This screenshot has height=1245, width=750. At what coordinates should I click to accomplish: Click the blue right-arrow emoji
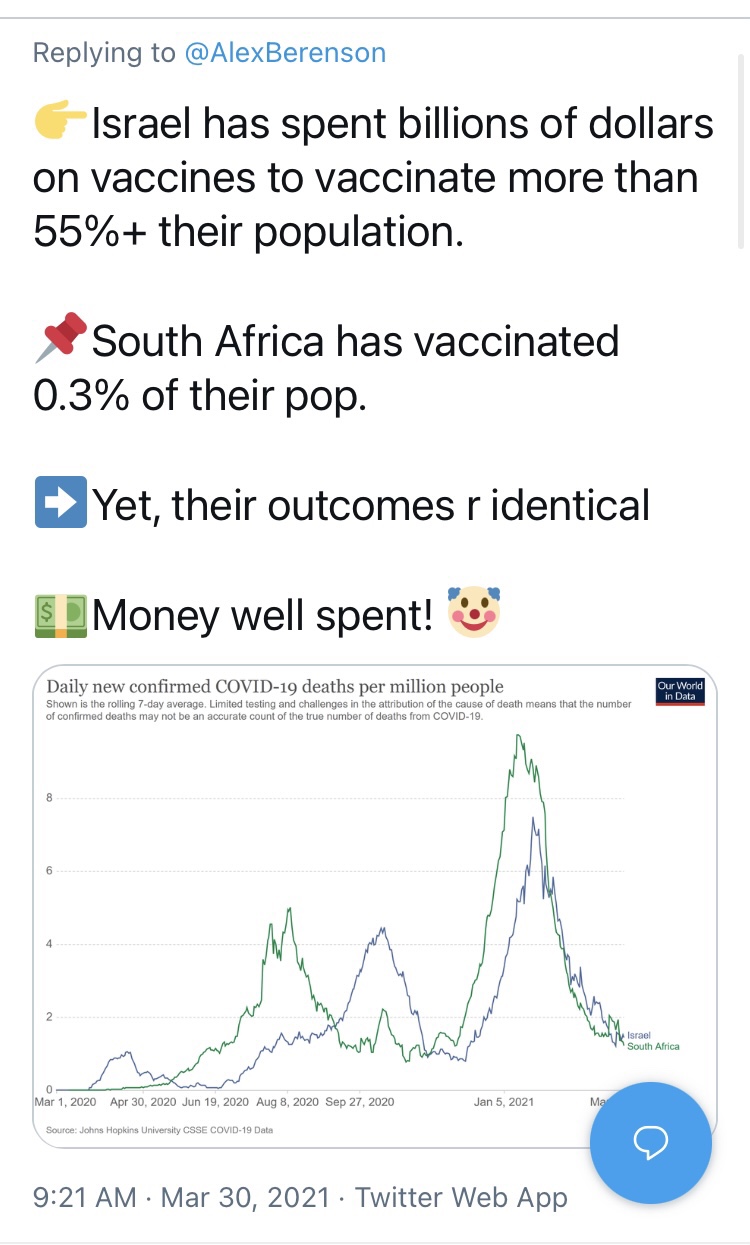click(60, 504)
